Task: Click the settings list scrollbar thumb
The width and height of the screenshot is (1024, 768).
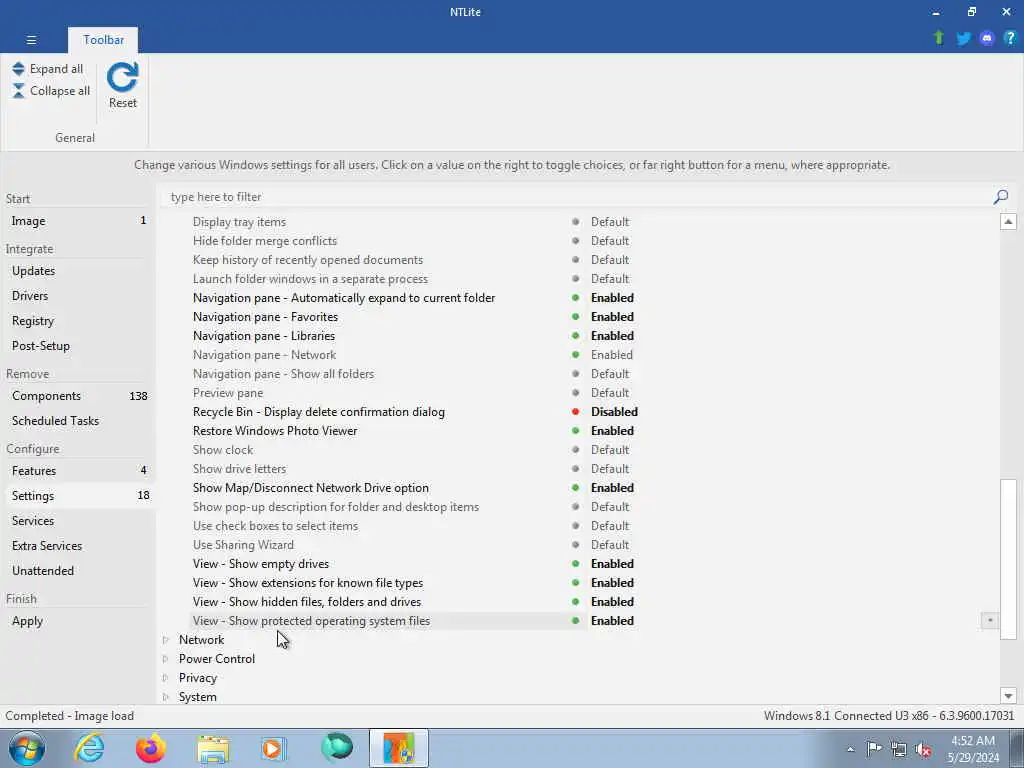Action: [1008, 559]
